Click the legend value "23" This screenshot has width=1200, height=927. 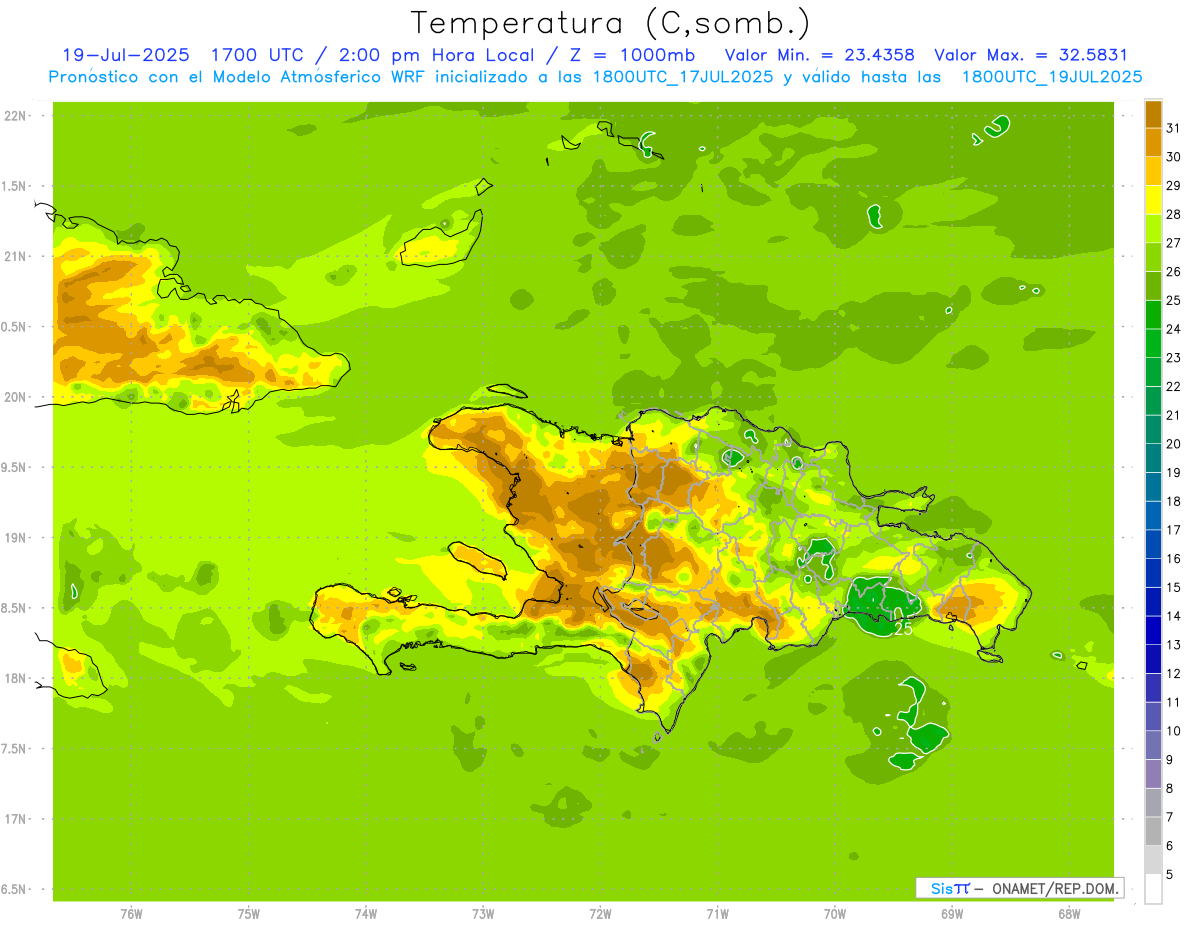coord(1173,358)
